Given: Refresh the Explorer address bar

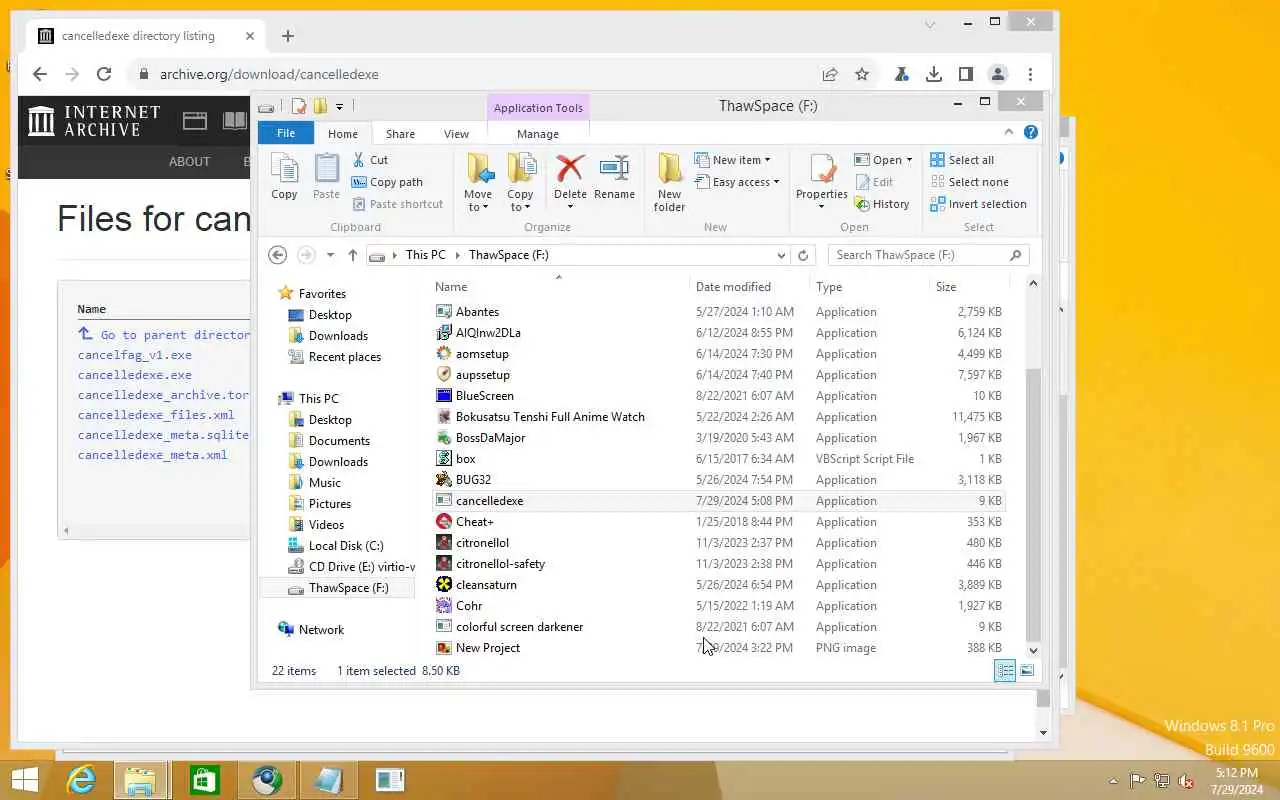Looking at the screenshot, I should [x=803, y=255].
